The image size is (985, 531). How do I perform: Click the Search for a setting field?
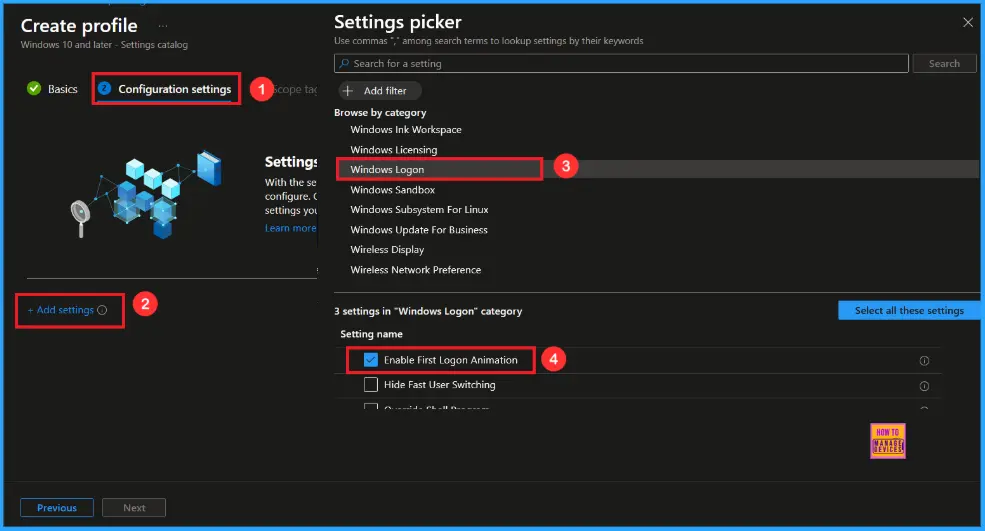point(620,64)
